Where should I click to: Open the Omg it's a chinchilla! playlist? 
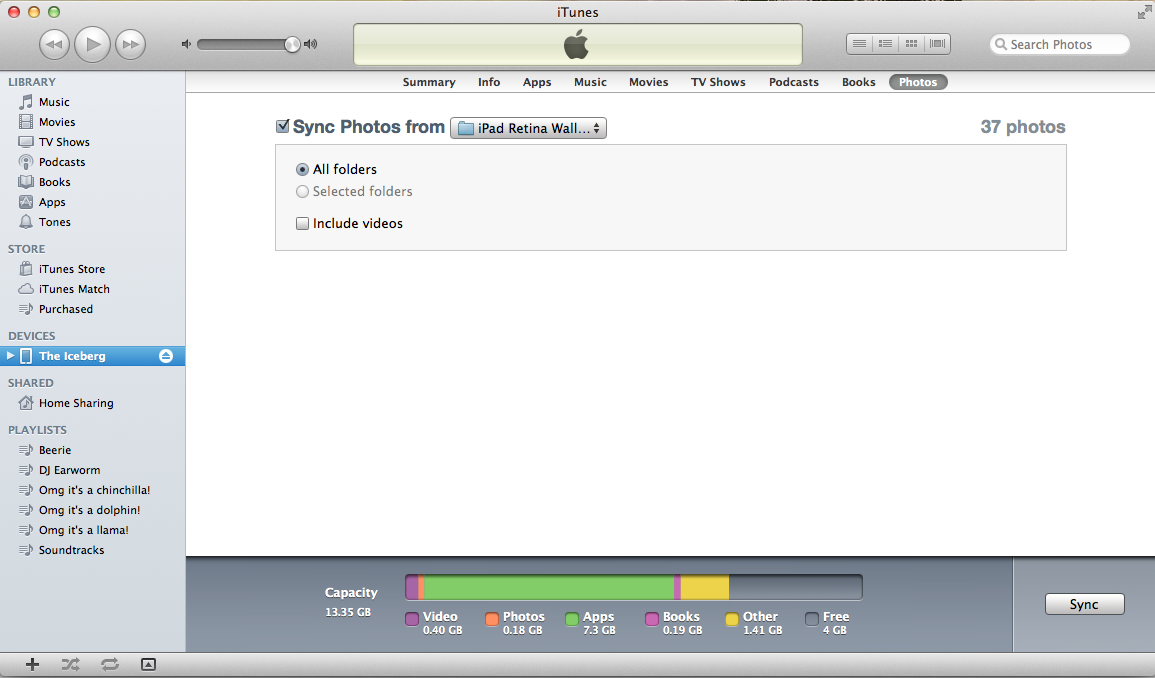click(x=93, y=489)
